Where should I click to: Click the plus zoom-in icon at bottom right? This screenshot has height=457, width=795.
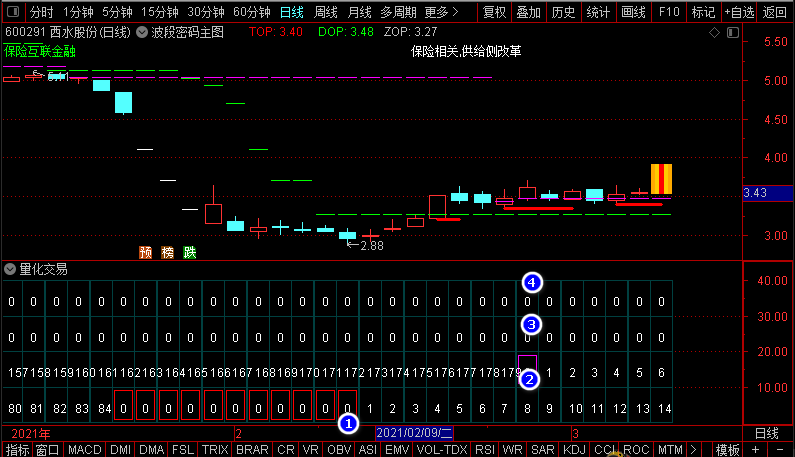755,450
